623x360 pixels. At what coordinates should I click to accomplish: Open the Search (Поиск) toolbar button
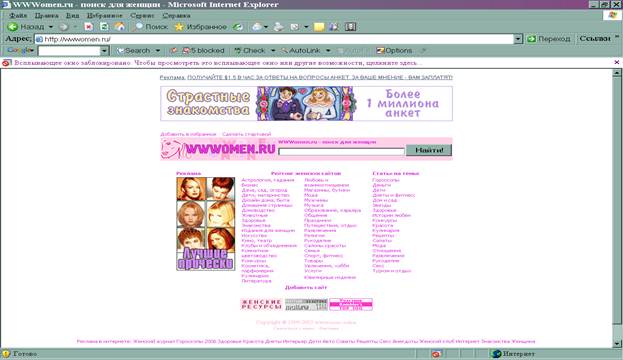click(151, 27)
